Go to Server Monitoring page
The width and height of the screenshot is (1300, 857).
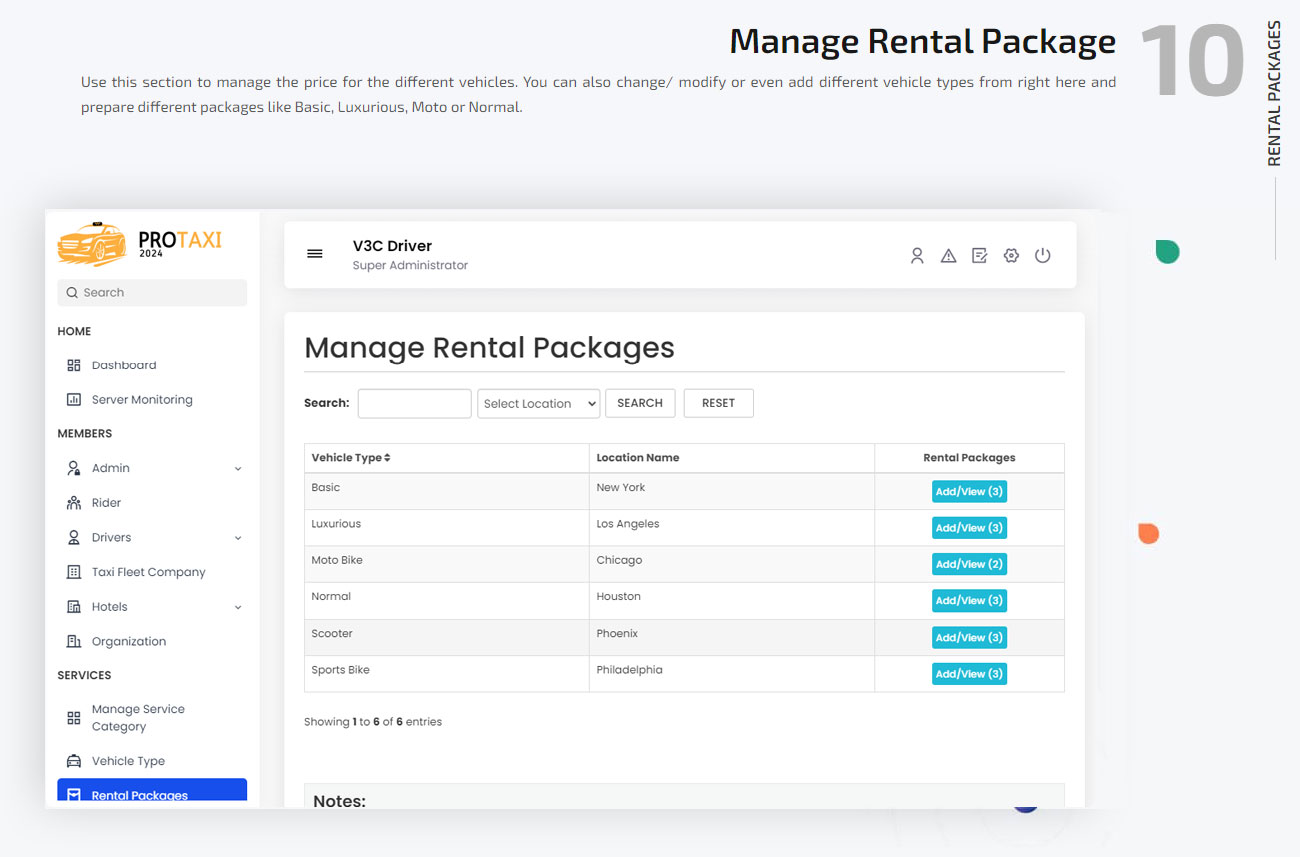point(142,400)
